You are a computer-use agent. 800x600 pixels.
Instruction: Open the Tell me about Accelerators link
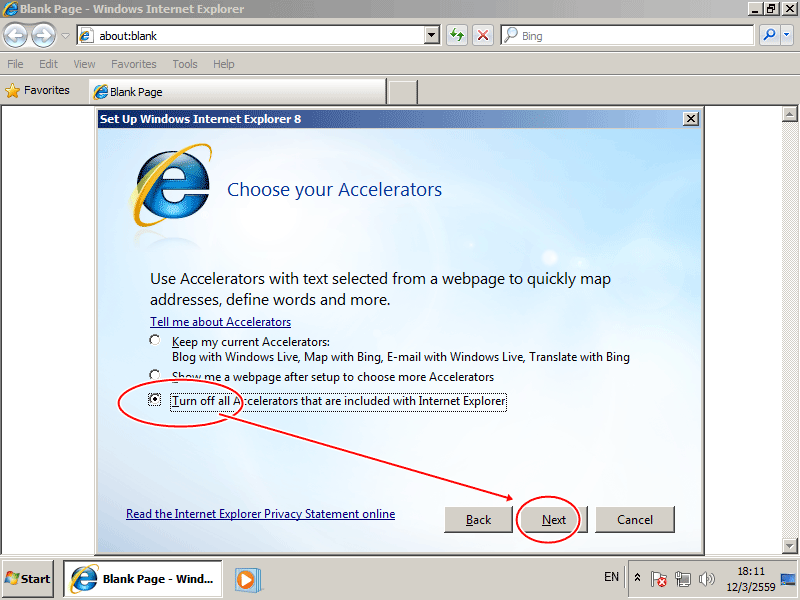coord(220,322)
